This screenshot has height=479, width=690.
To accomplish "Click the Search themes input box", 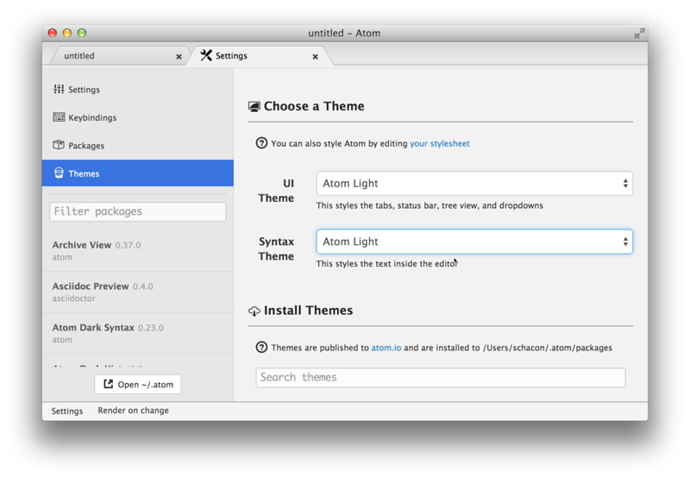I will click(x=440, y=378).
